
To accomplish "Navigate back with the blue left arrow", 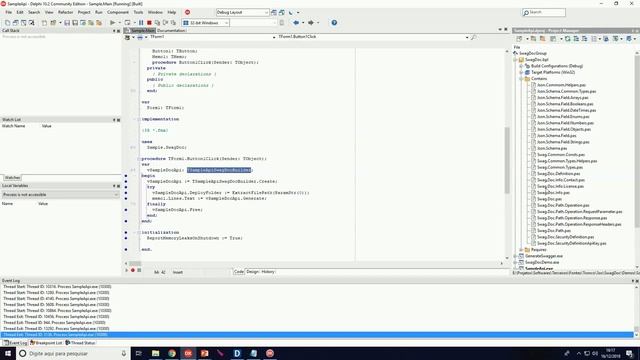I will 296,23.
